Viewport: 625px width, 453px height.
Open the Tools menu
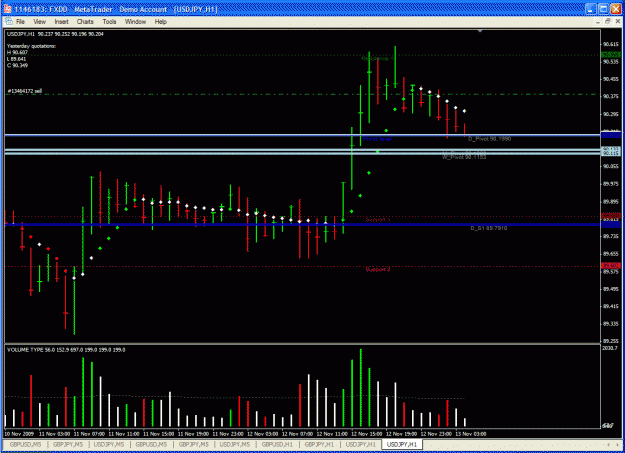109,22
